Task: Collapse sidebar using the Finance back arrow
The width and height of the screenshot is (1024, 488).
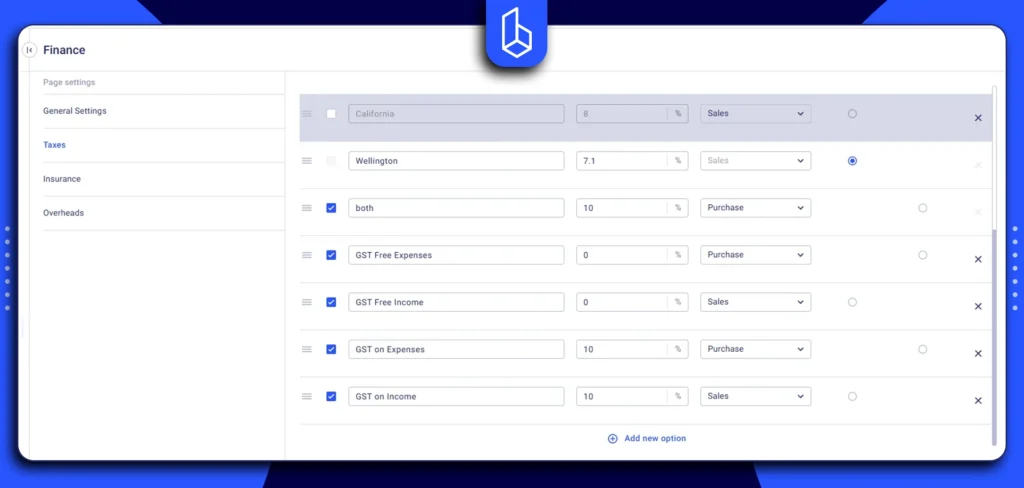Action: pyautogui.click(x=30, y=50)
